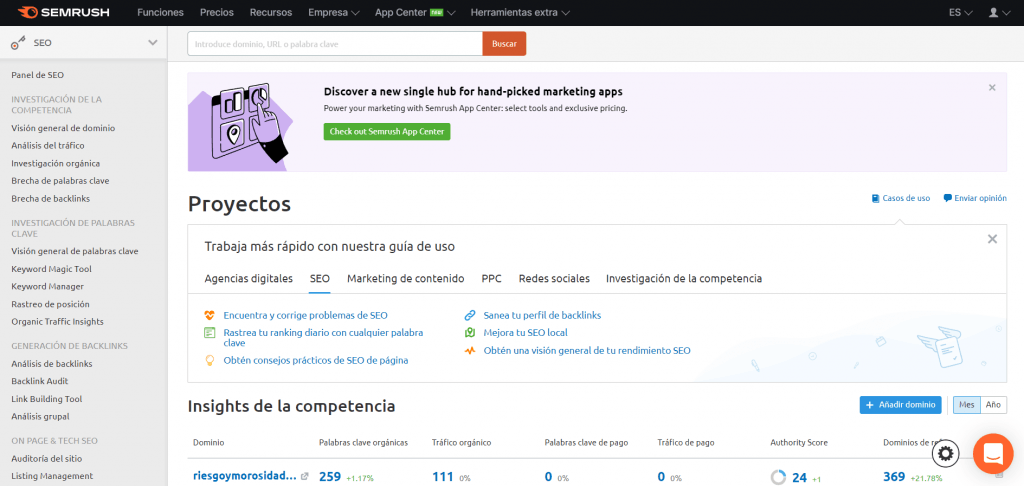
Task: Go to Panel de SEO
Action: coord(38,75)
